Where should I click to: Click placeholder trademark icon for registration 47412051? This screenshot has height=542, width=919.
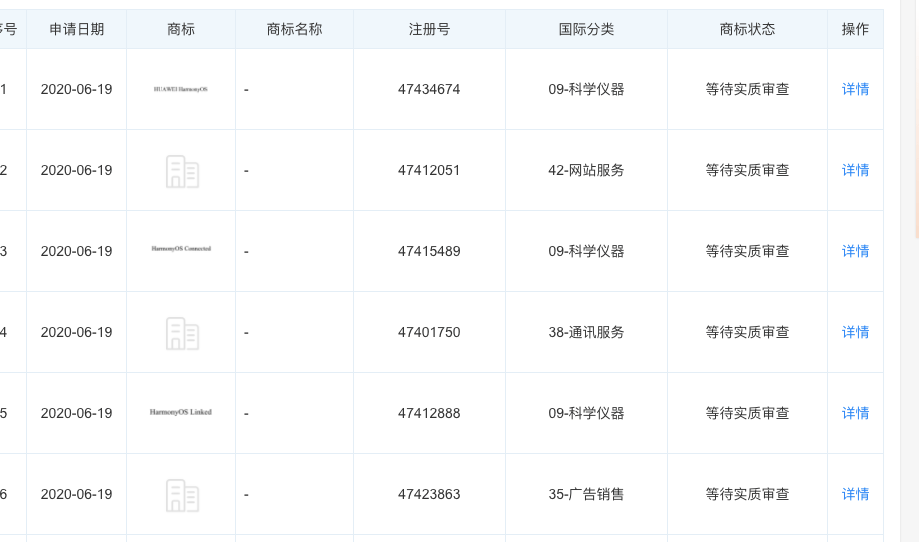point(181,171)
